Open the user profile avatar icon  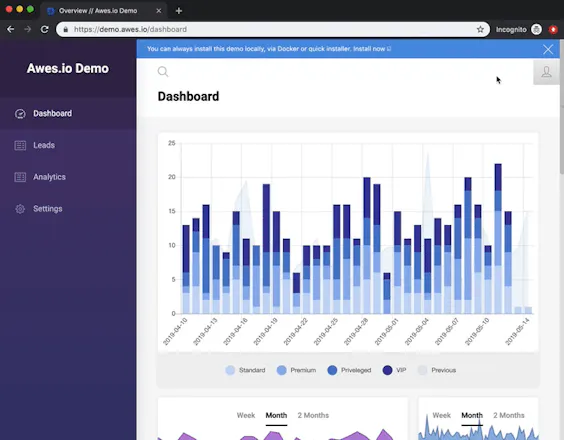(x=546, y=72)
